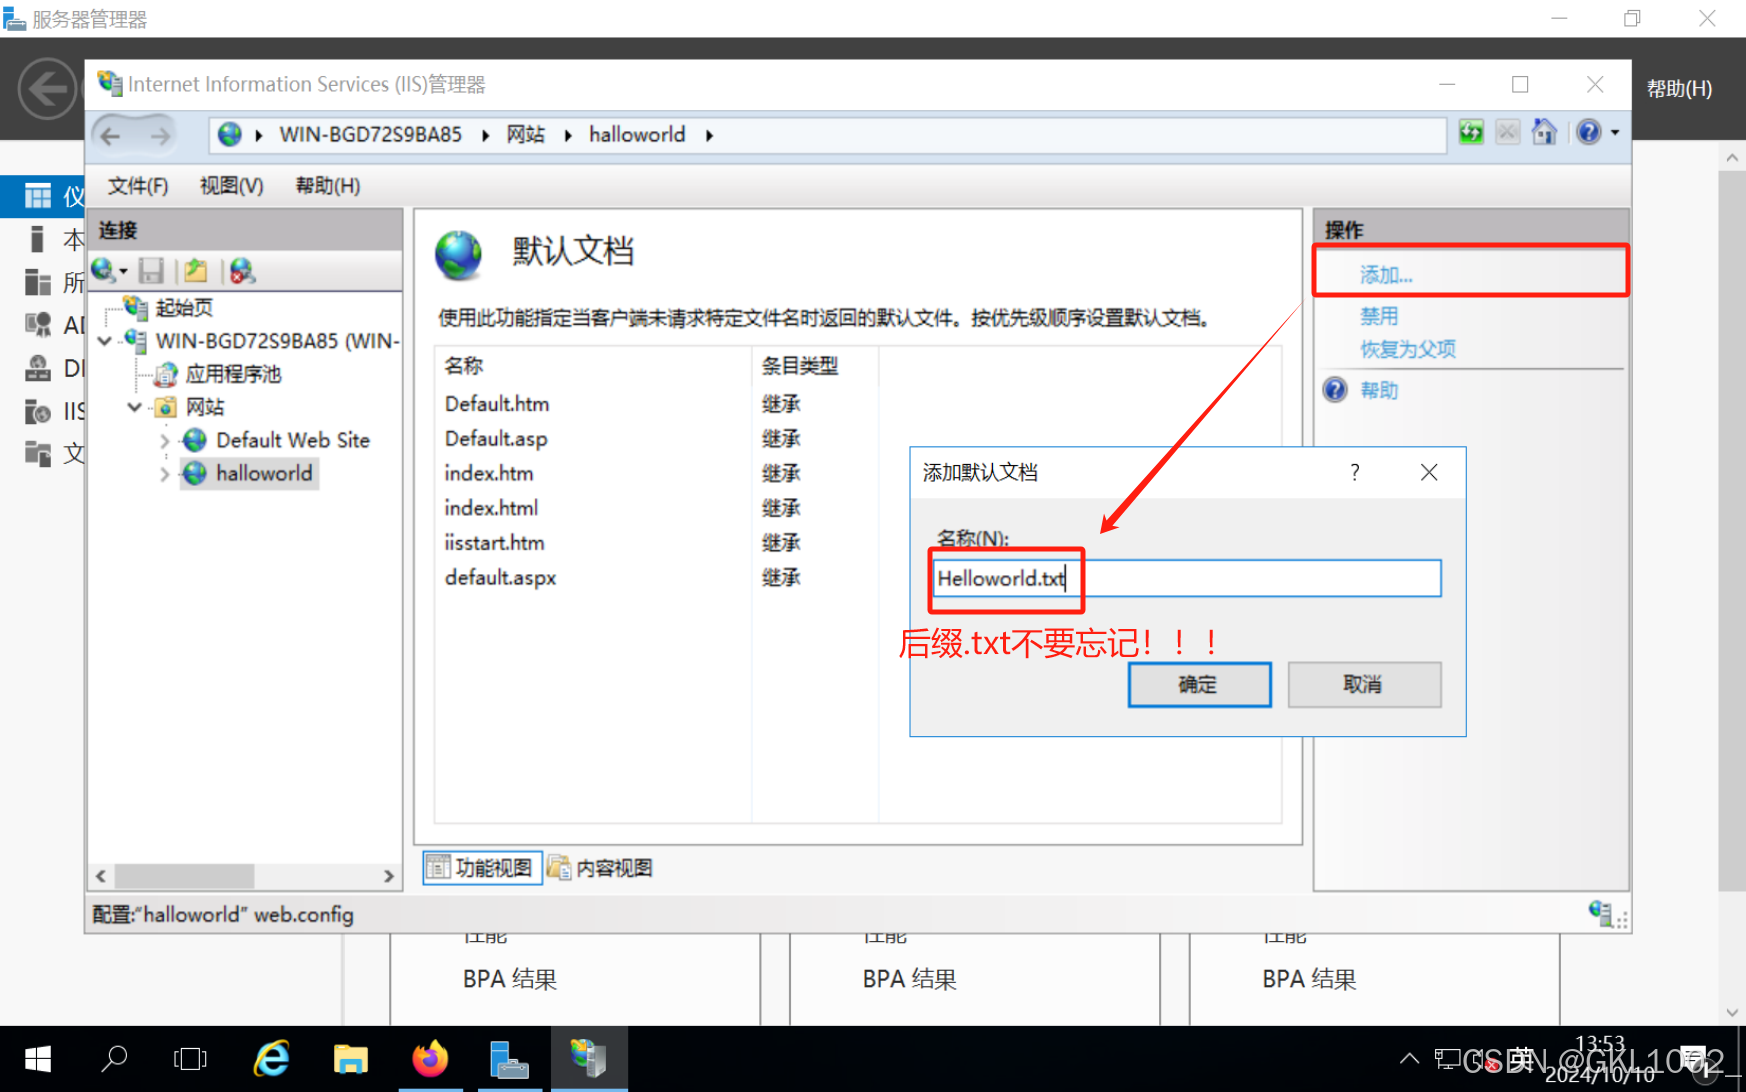Click the IIS Manager taskbar icon
The image size is (1746, 1092).
(588, 1058)
